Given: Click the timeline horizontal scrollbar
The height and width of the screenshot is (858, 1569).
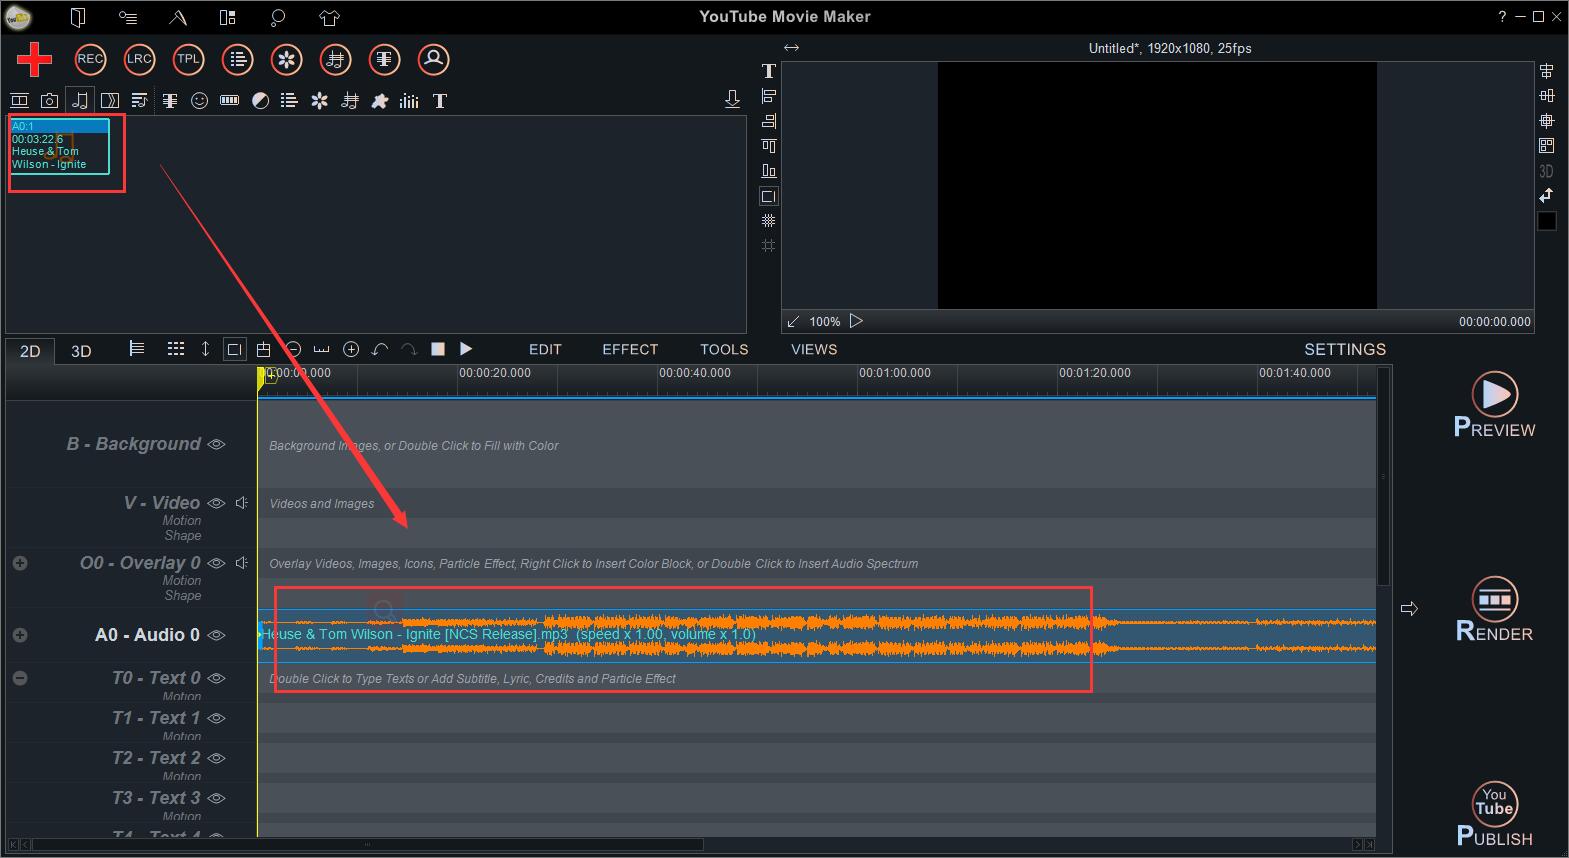Looking at the screenshot, I should point(368,845).
